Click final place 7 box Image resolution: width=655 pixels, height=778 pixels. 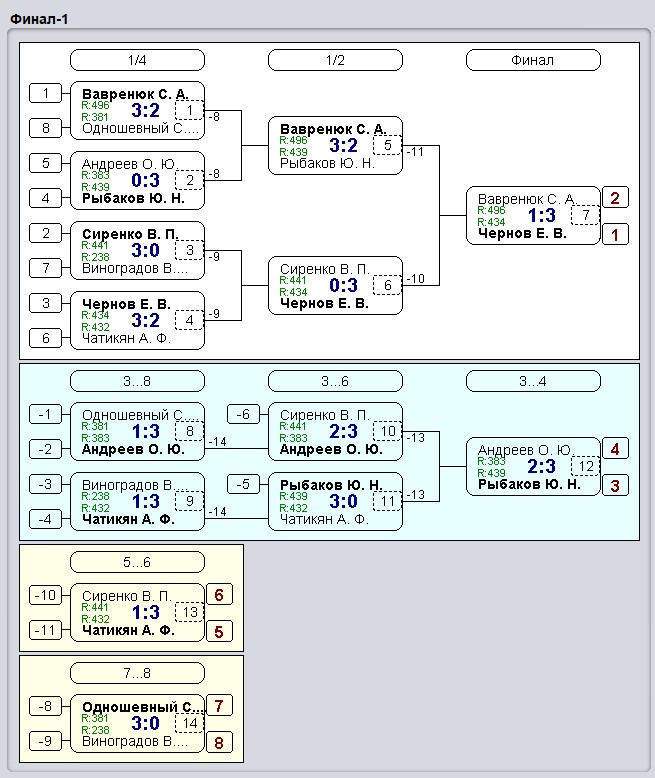(219, 705)
